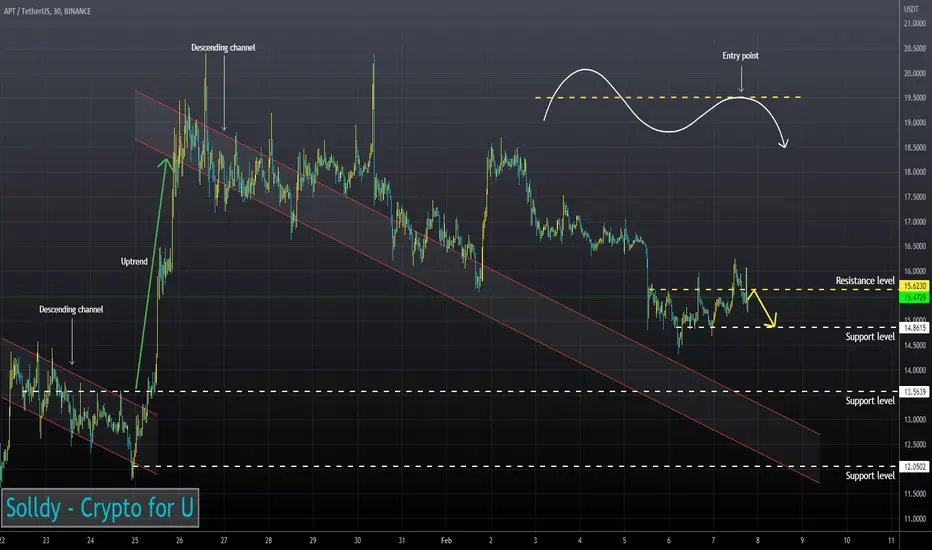Image resolution: width=932 pixels, height=550 pixels.
Task: Select the lower Descending channel label near 15.0000
Action: [71, 309]
